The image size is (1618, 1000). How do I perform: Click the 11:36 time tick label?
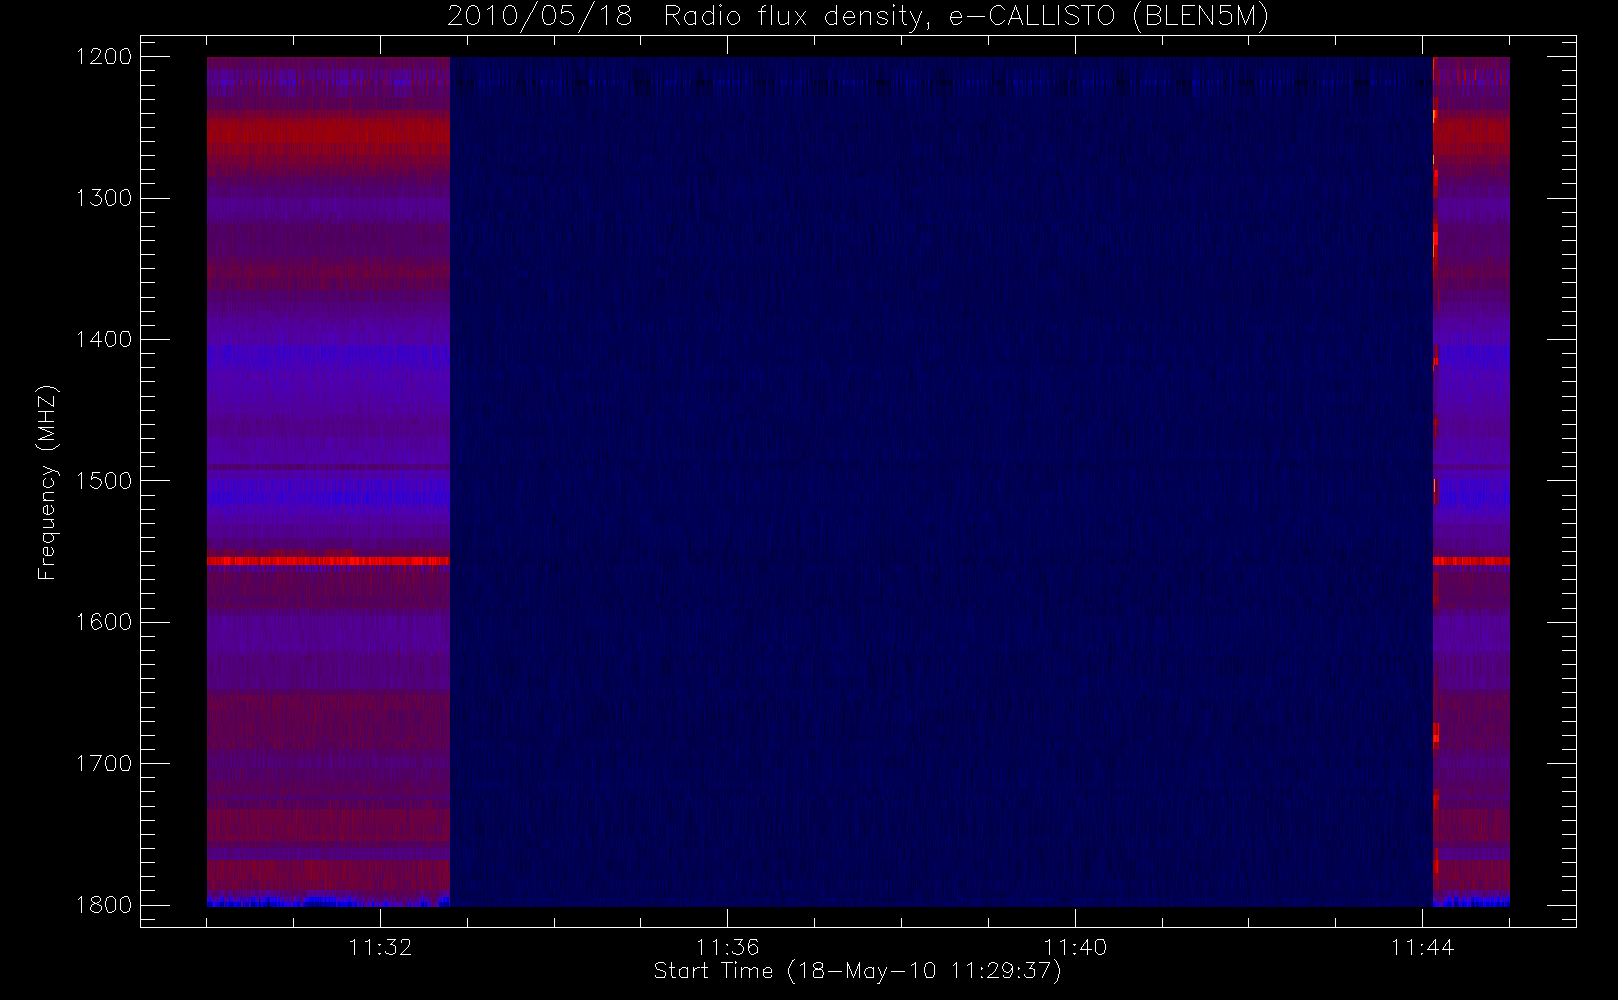(728, 946)
